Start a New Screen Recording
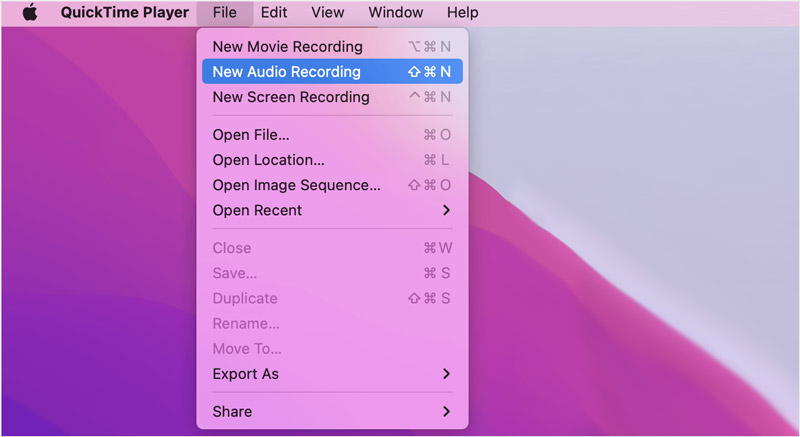This screenshot has height=437, width=800. coord(332,97)
